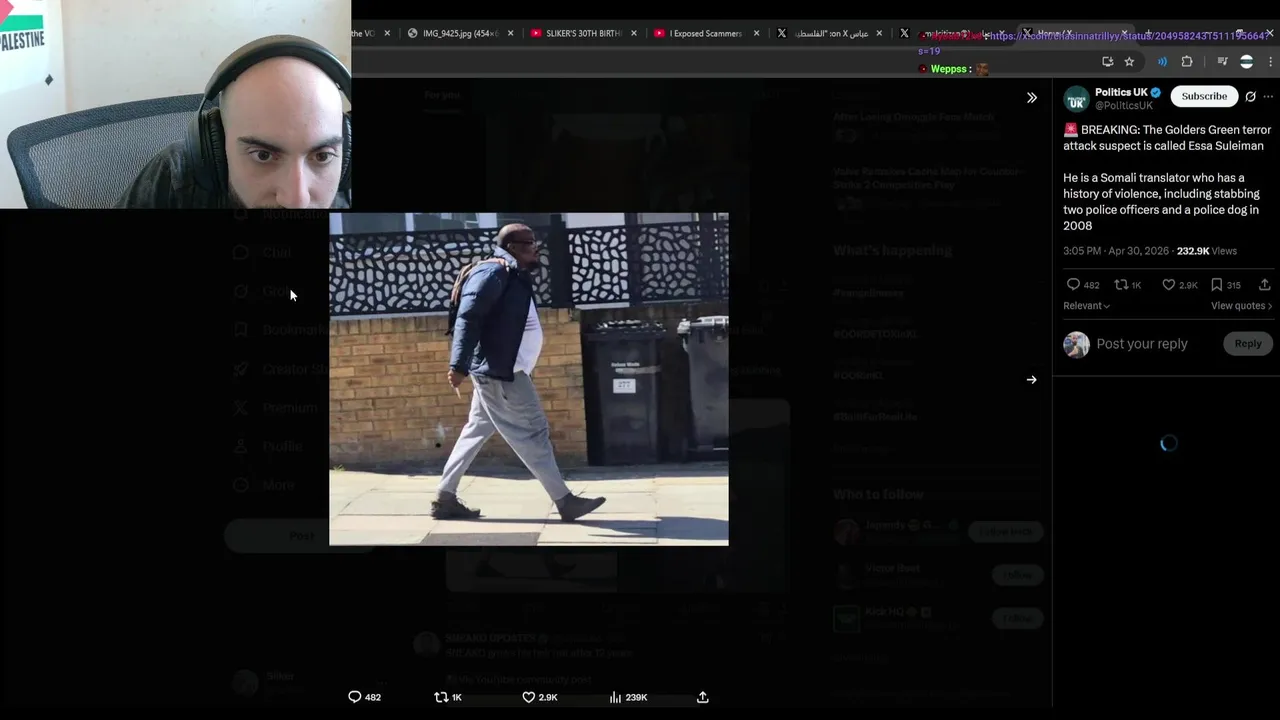Bookmark this page with the star icon in the address bar
Viewport: 1280px width, 720px height.
tap(1129, 62)
